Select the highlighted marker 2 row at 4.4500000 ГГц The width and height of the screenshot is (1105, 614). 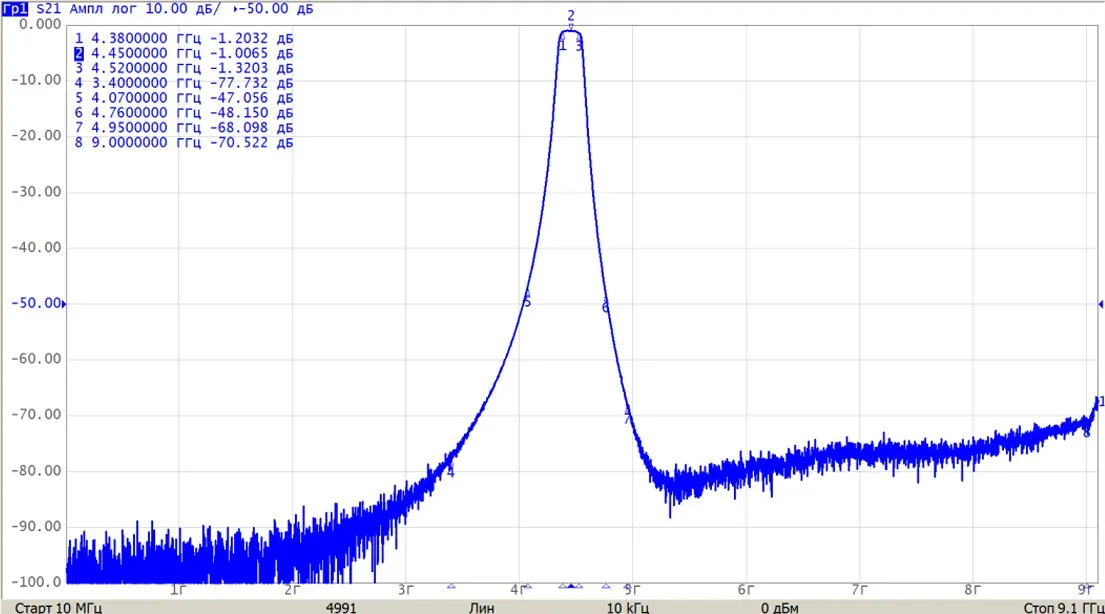click(x=184, y=54)
